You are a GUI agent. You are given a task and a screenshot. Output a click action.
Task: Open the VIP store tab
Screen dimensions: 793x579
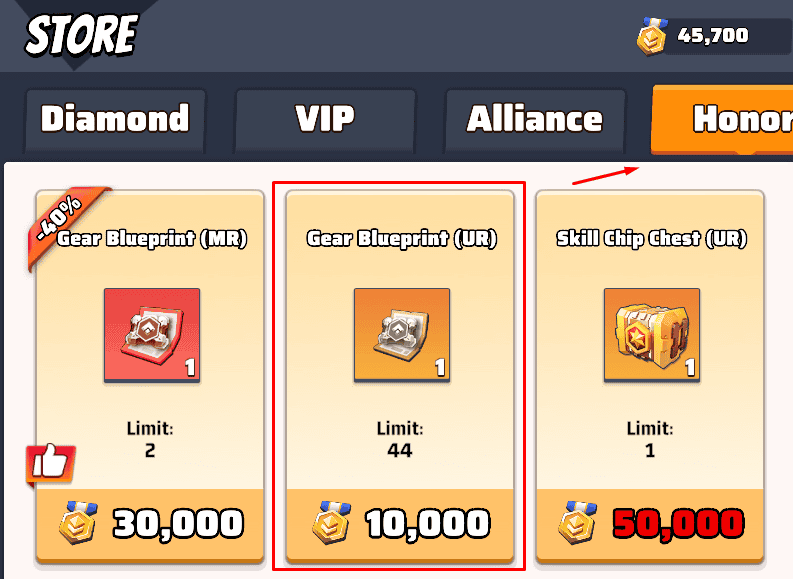click(x=325, y=120)
